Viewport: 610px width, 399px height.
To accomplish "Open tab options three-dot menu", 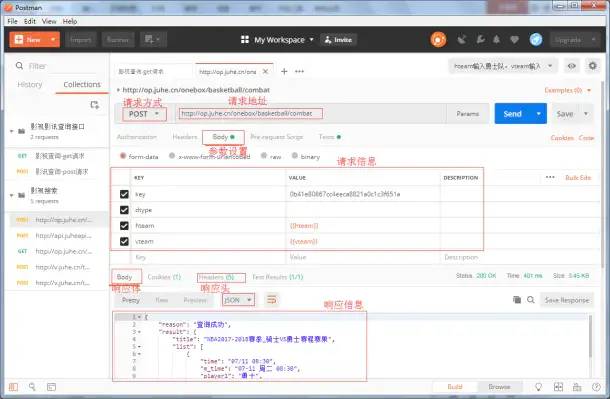I will coord(299,71).
